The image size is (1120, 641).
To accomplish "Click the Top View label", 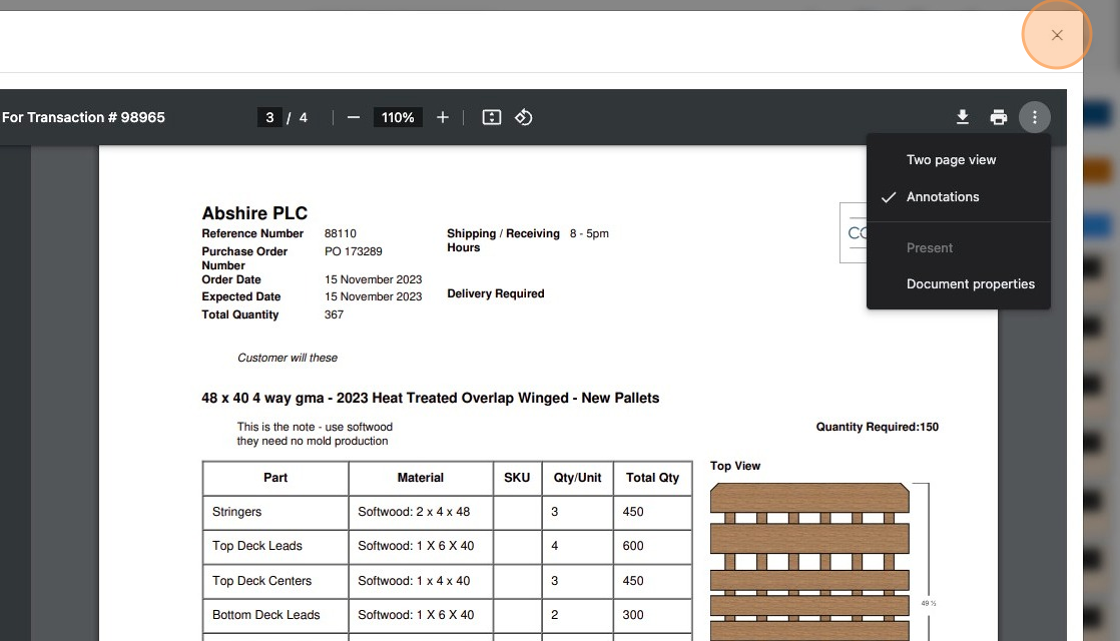I will [x=735, y=466].
